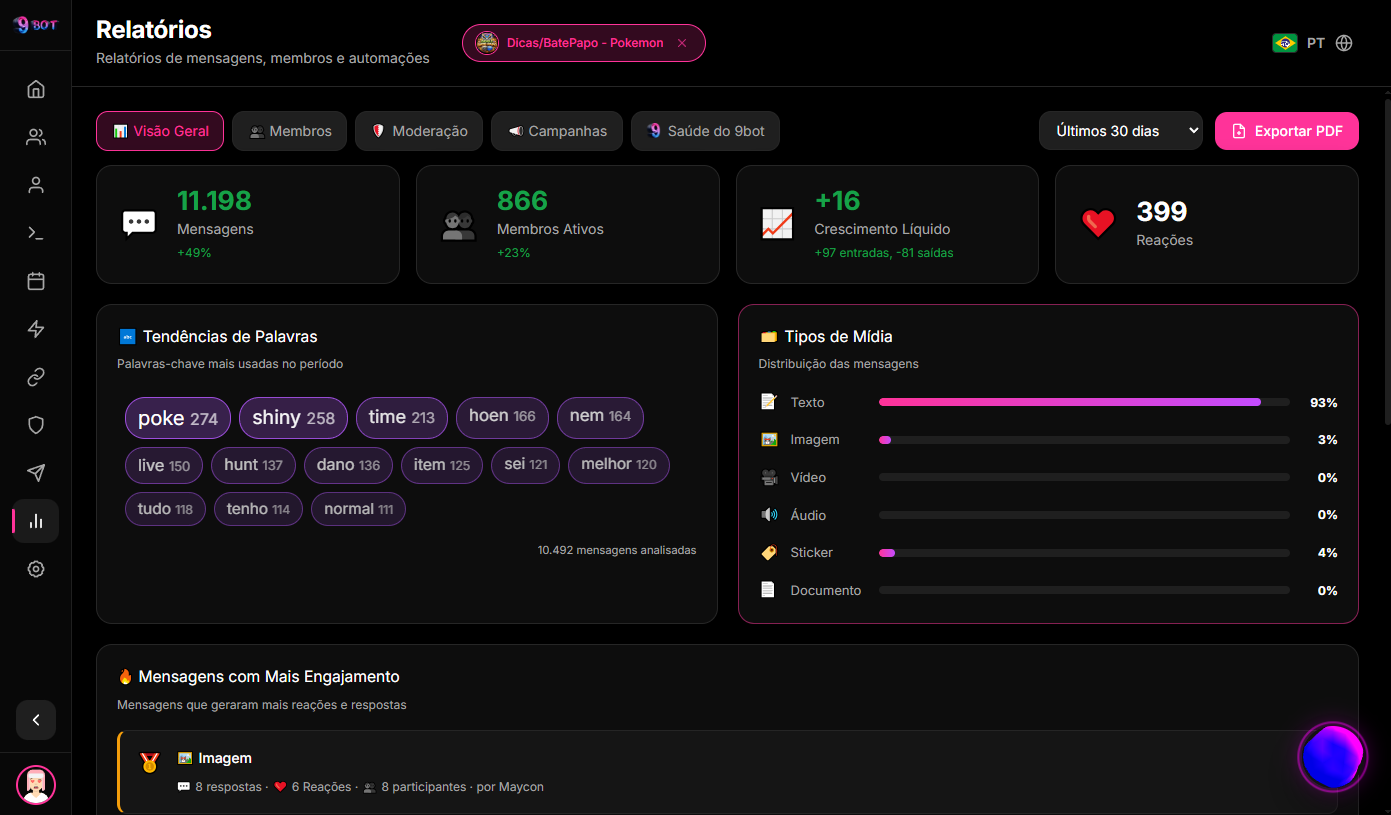Click the time 213 keyword chip
1391x815 pixels.
tap(402, 418)
